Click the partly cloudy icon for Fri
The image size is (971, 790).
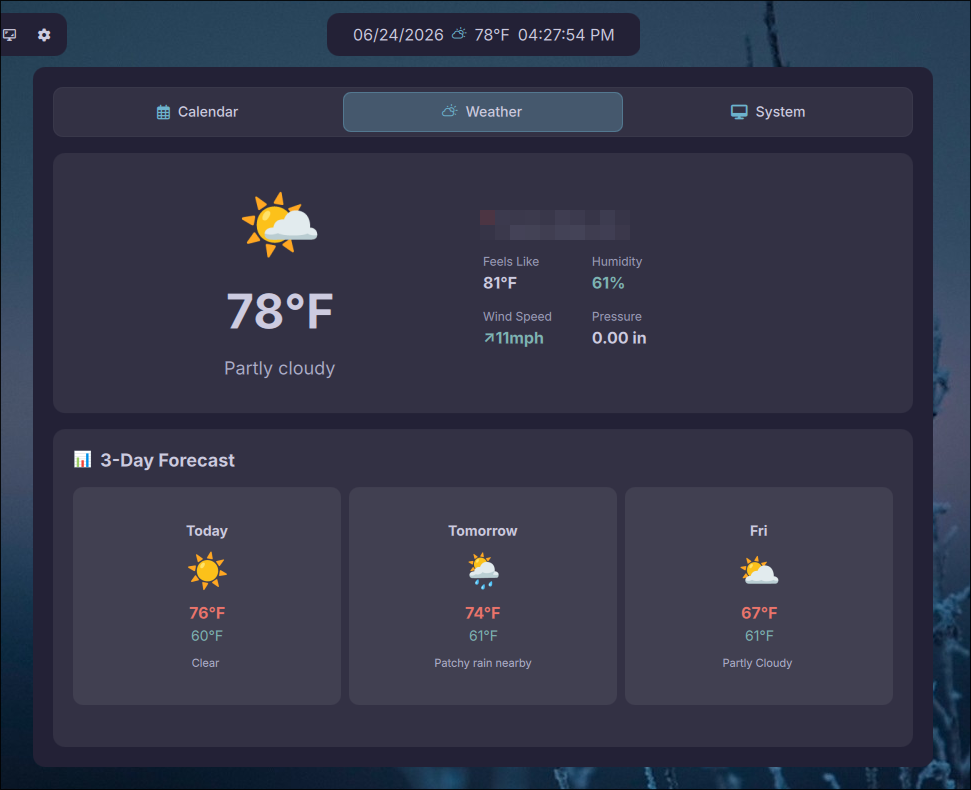[759, 571]
